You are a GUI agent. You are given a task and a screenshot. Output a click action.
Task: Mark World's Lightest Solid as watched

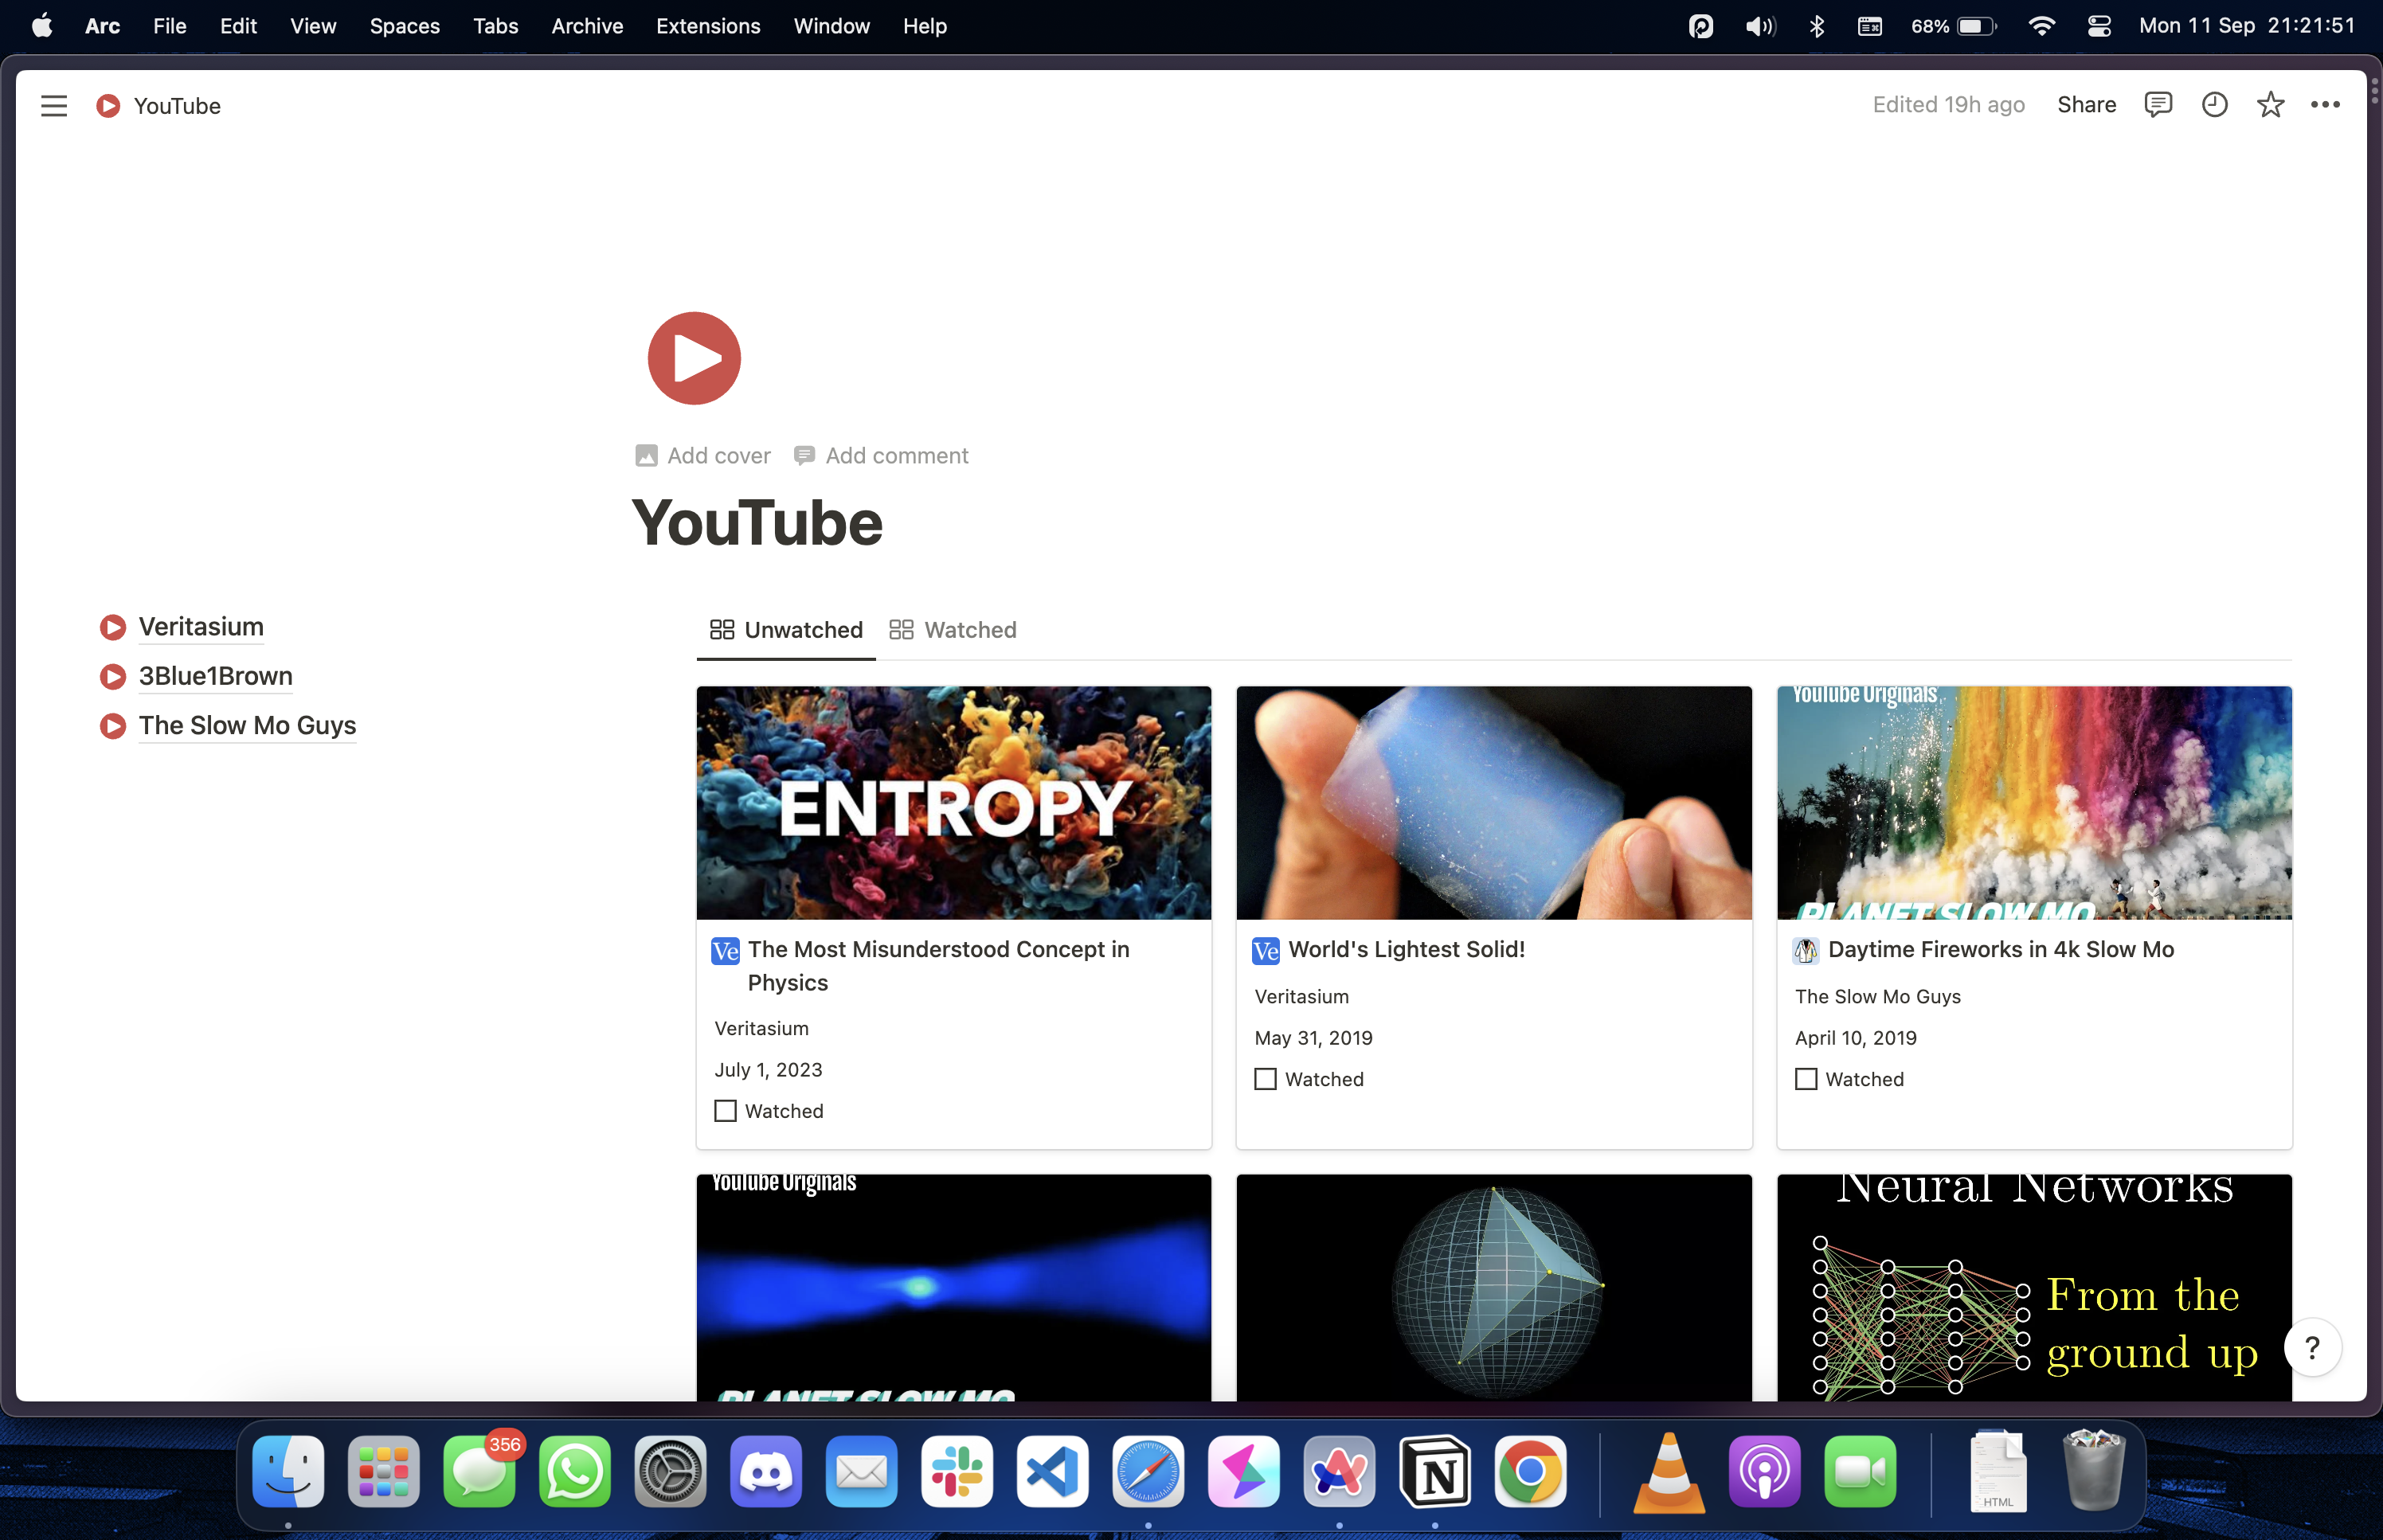click(x=1266, y=1079)
